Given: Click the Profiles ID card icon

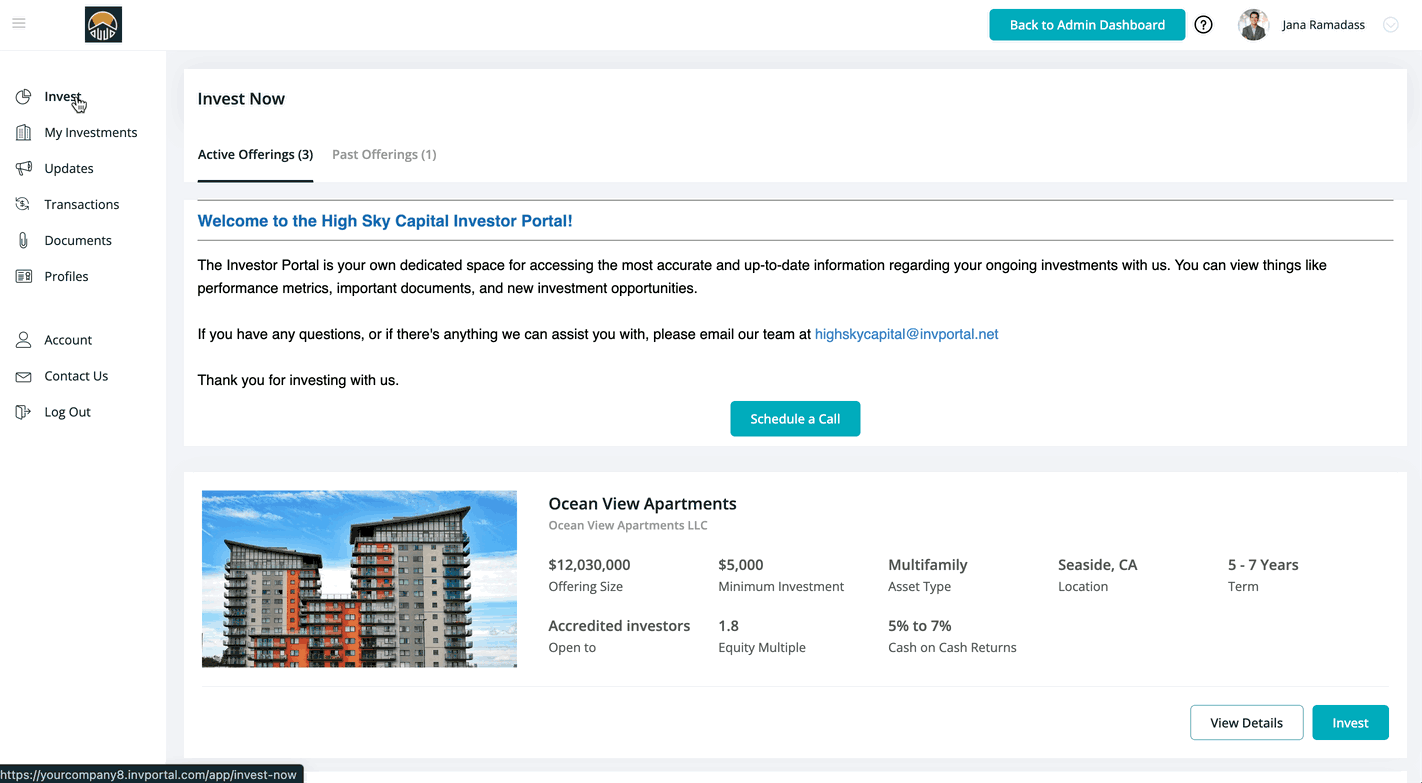Looking at the screenshot, I should (x=23, y=277).
